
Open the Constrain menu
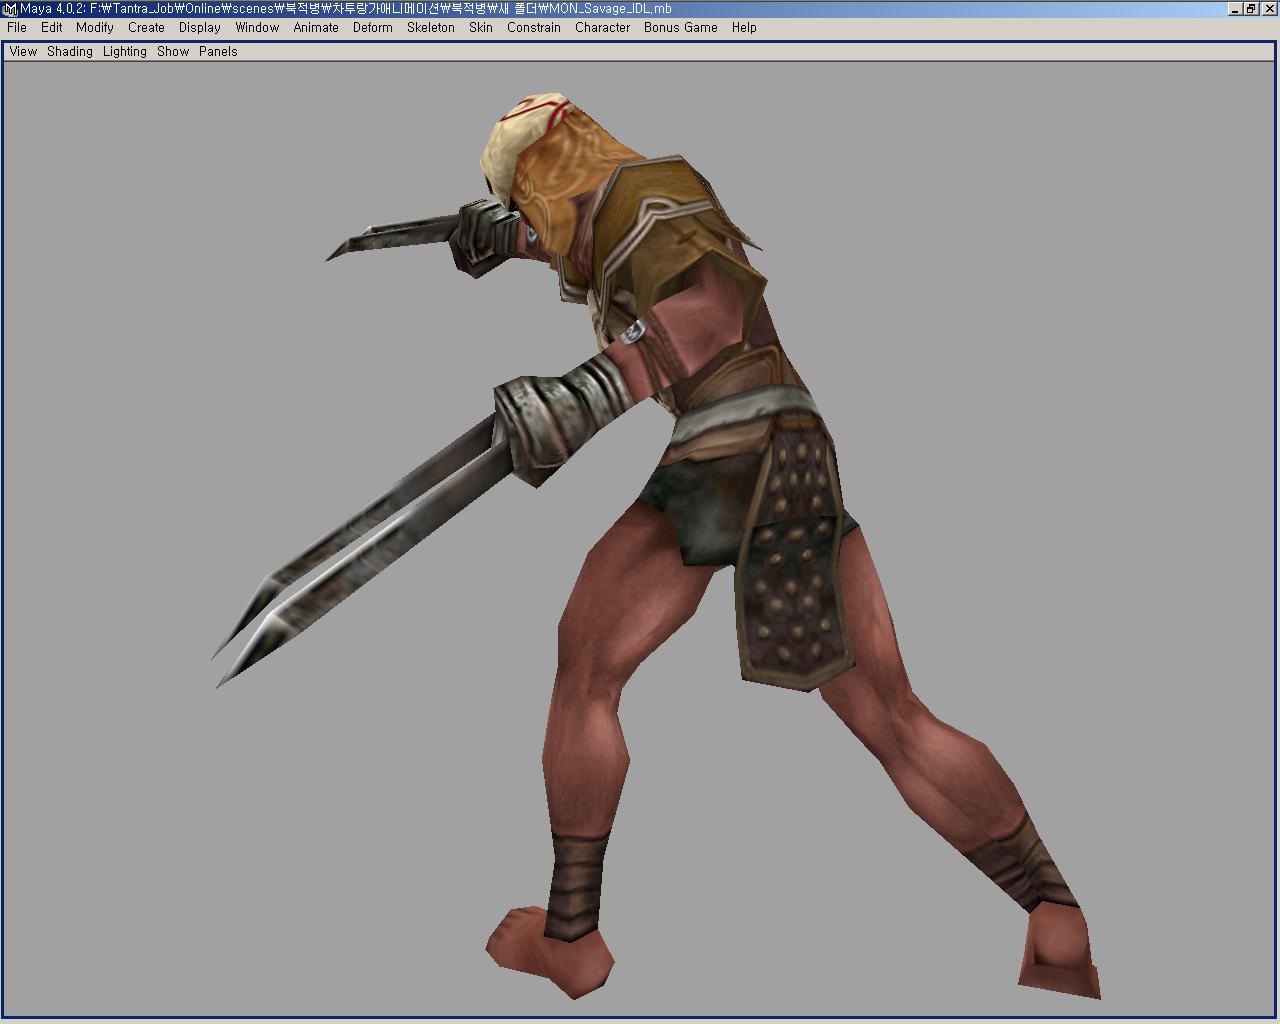534,28
